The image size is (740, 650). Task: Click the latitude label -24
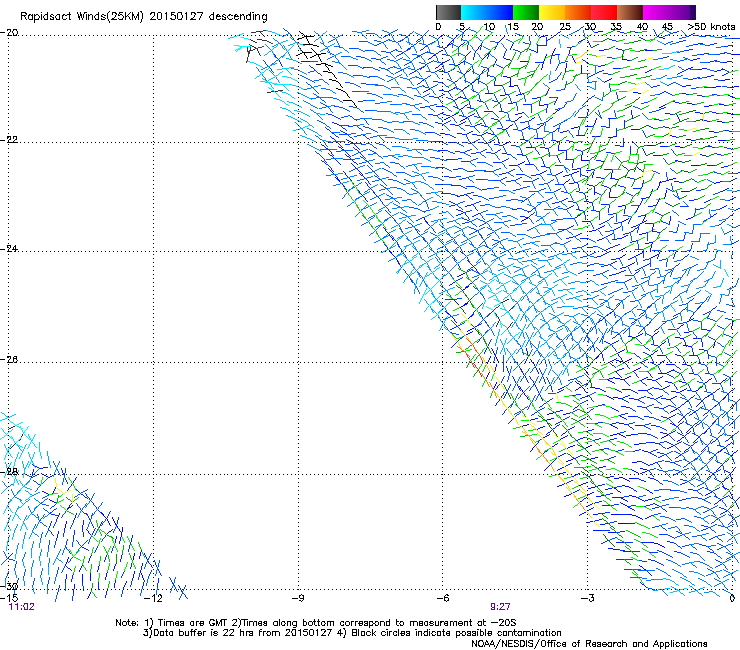[x=10, y=248]
